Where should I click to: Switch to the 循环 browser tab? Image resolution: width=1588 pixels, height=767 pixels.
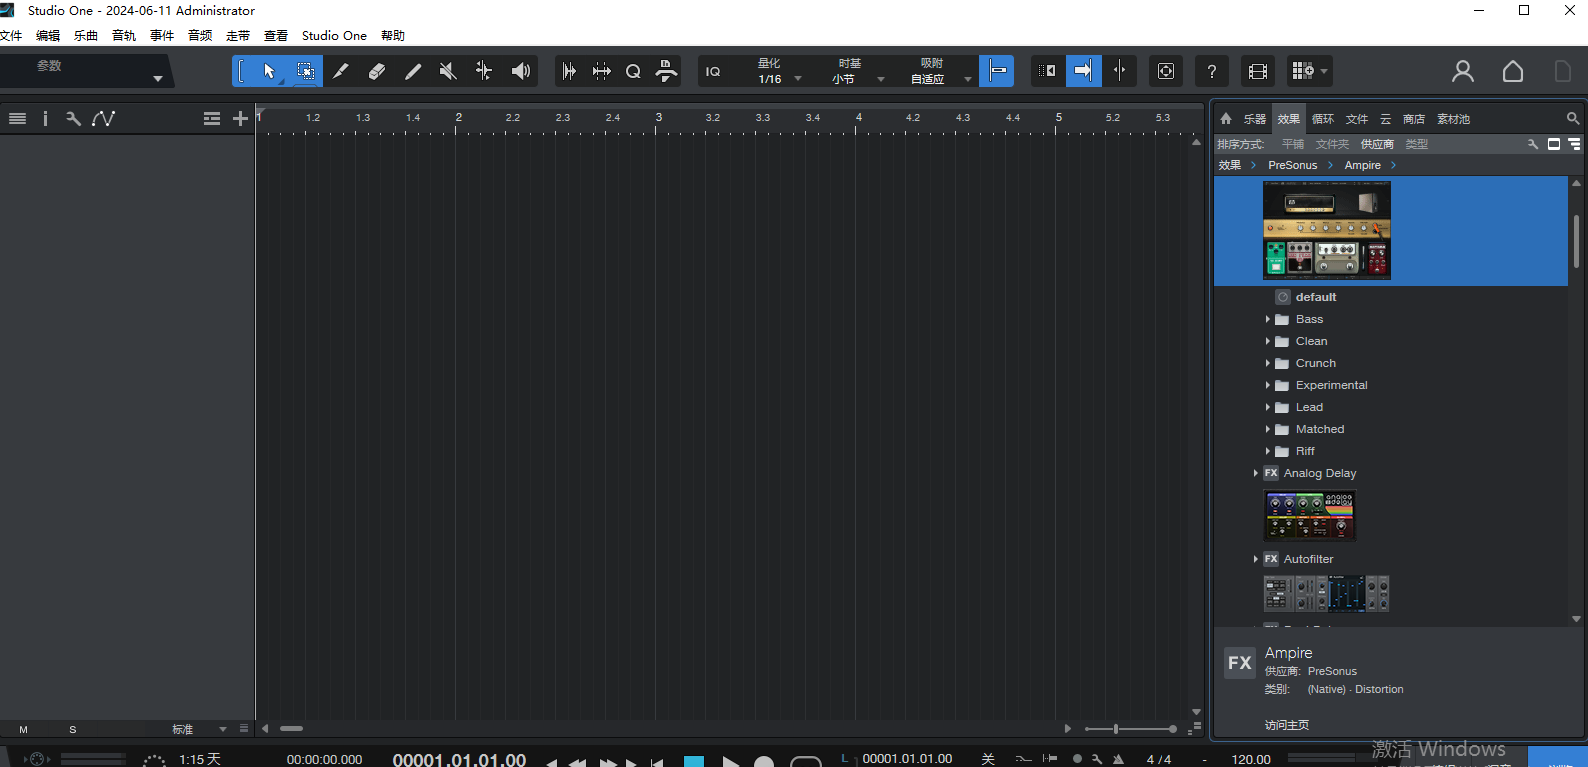(1323, 118)
